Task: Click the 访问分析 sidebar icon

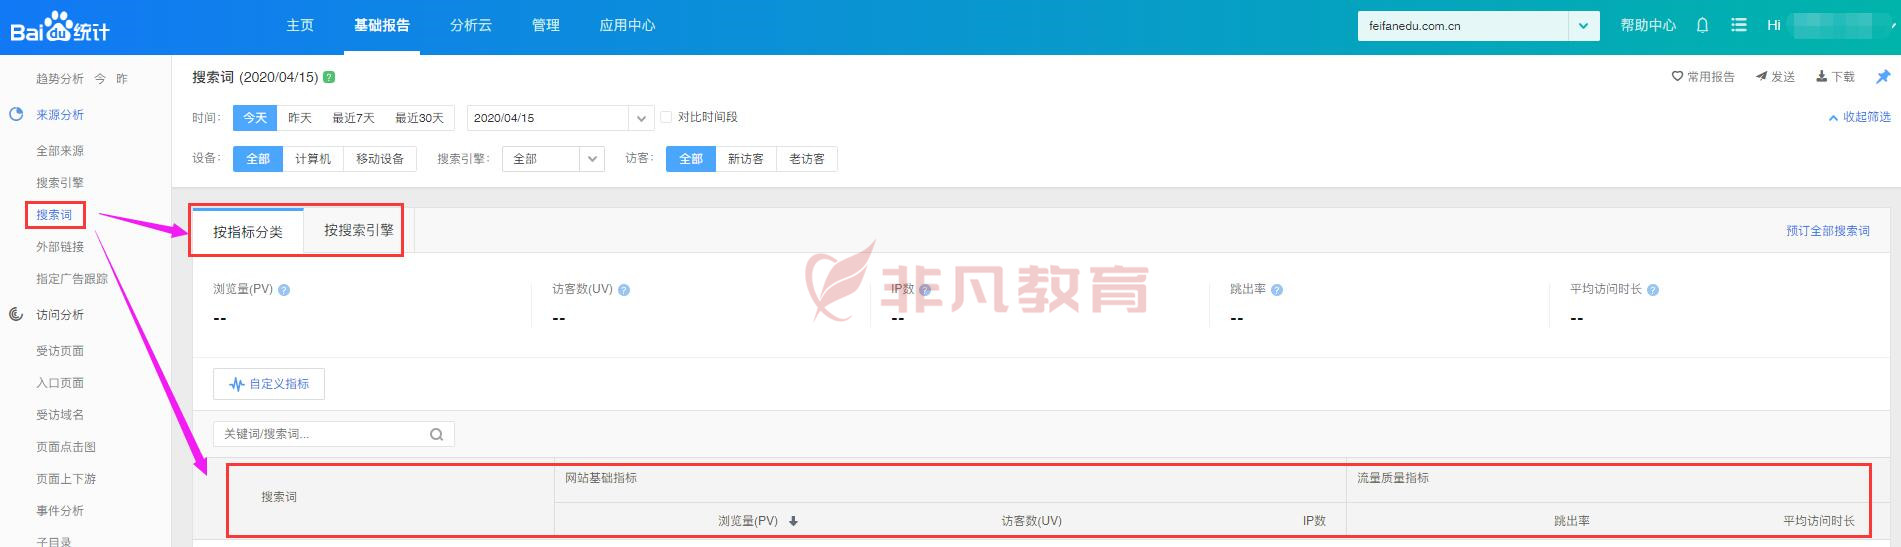Action: tap(16, 315)
